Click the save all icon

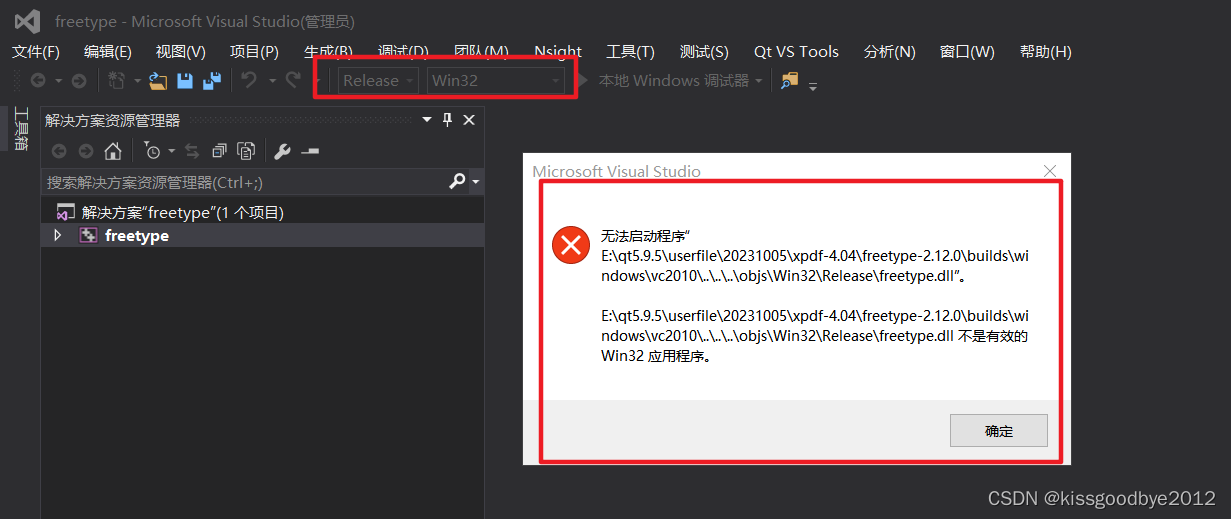(x=212, y=81)
